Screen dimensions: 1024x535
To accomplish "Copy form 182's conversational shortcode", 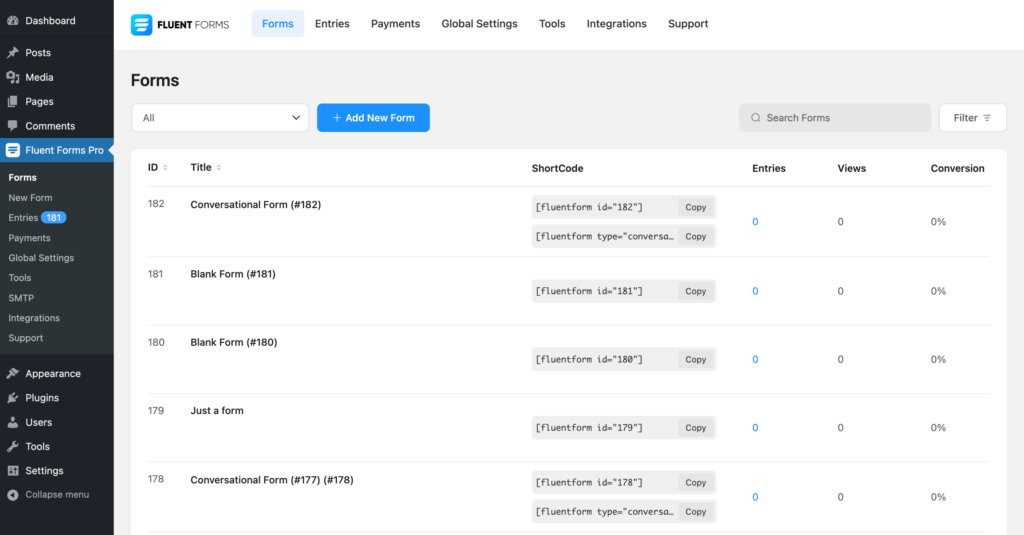I will 696,236.
